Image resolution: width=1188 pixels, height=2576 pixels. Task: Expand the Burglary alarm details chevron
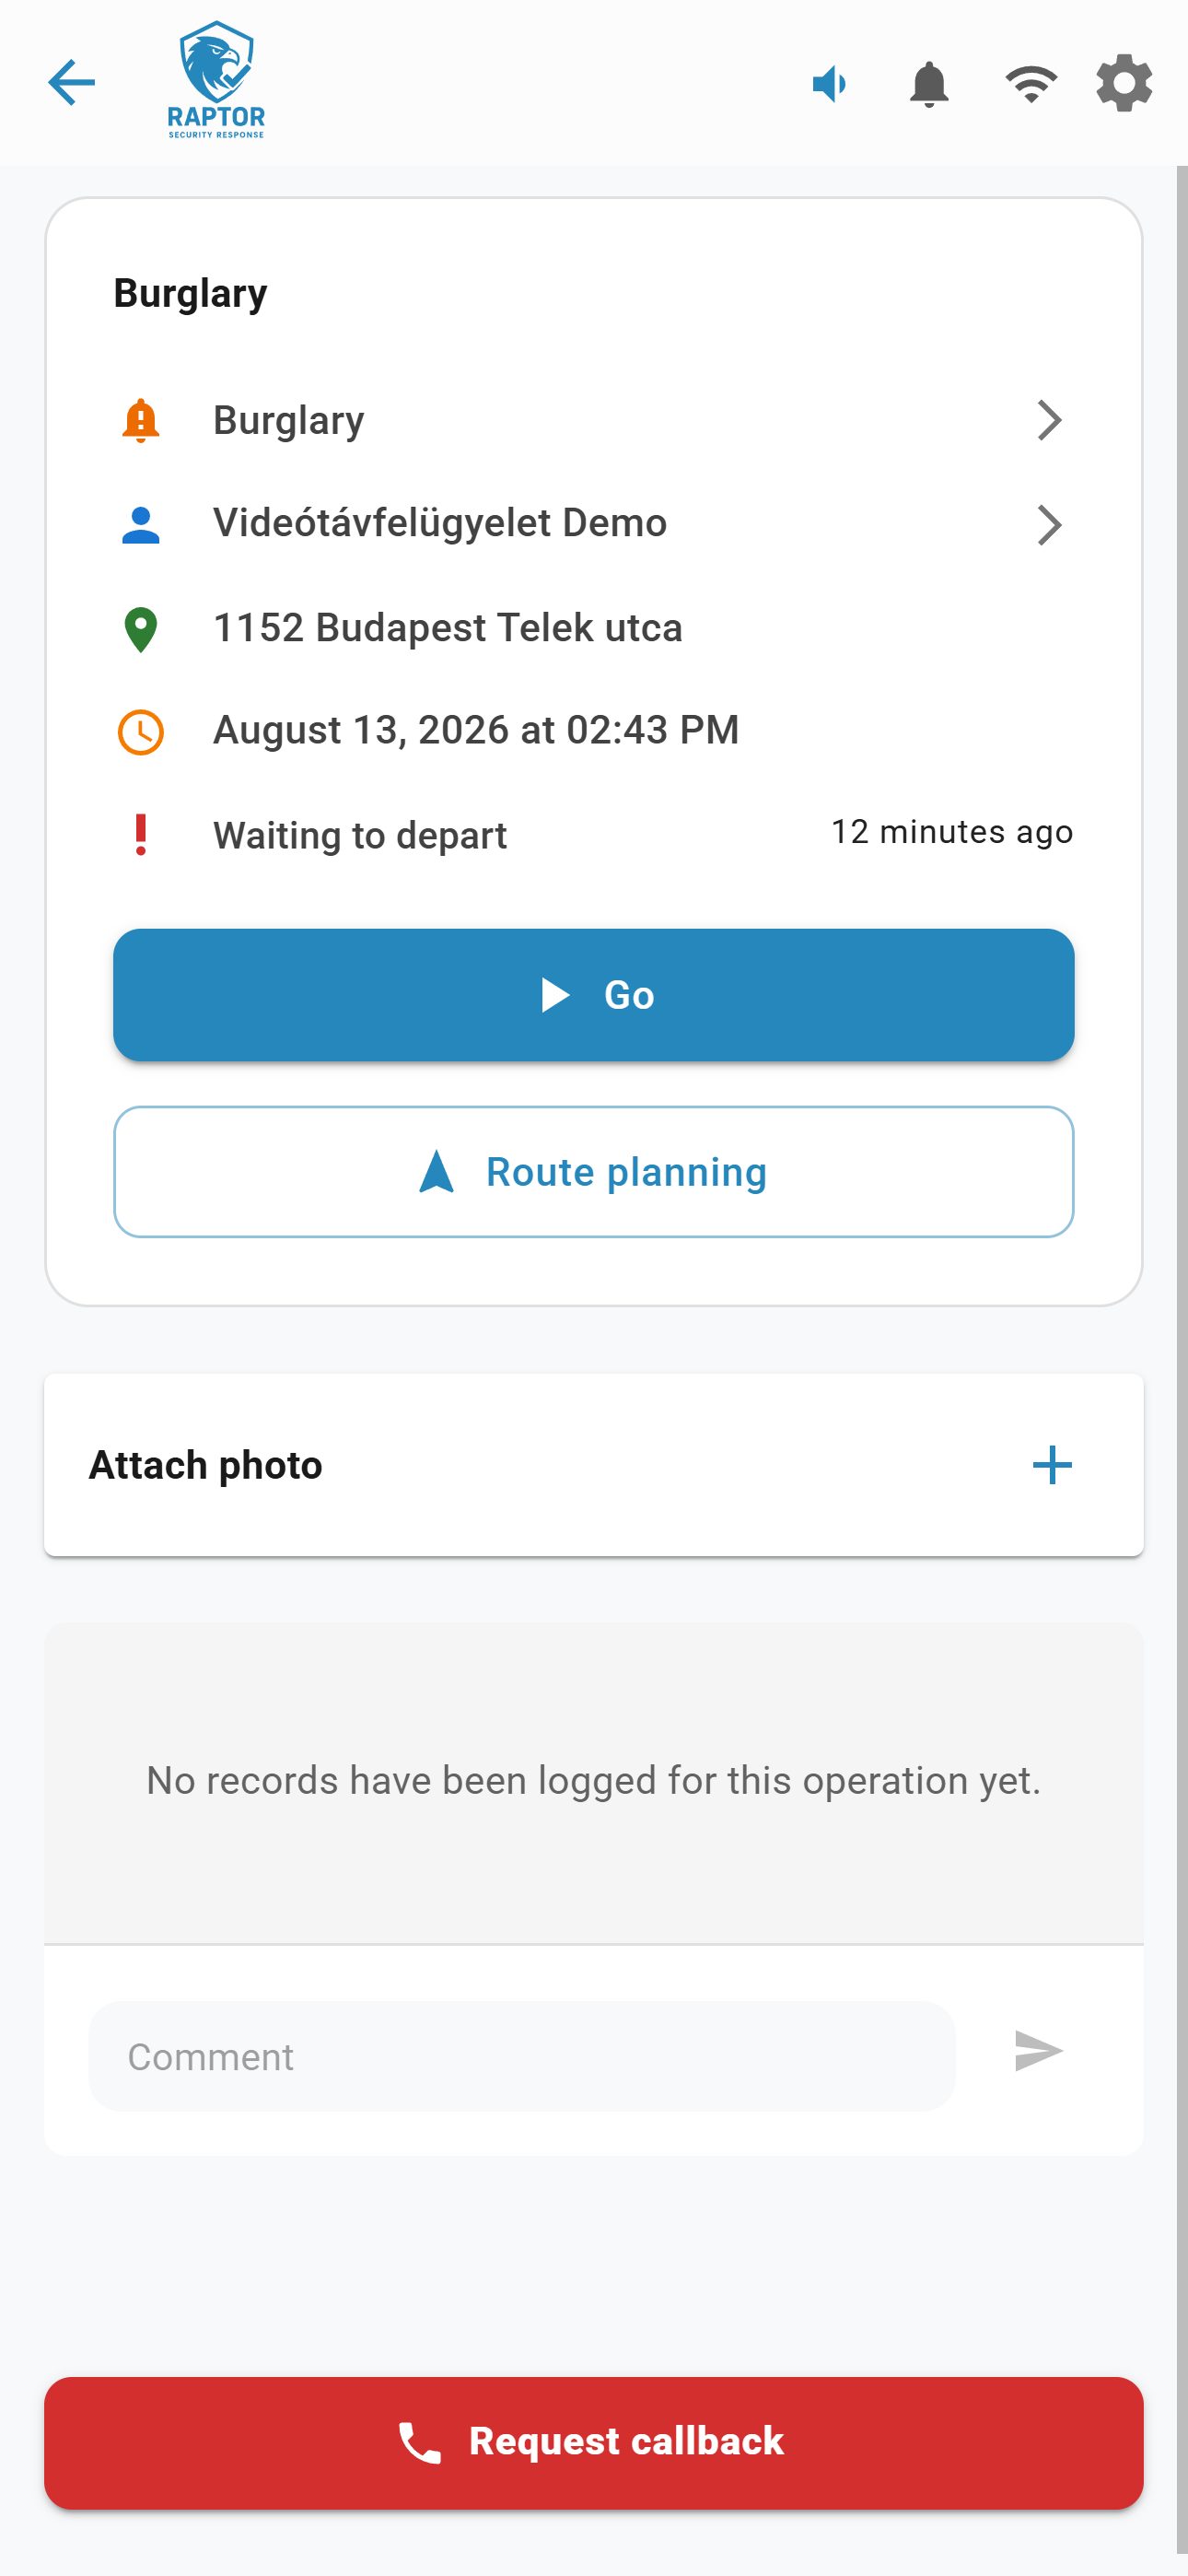click(x=1048, y=421)
